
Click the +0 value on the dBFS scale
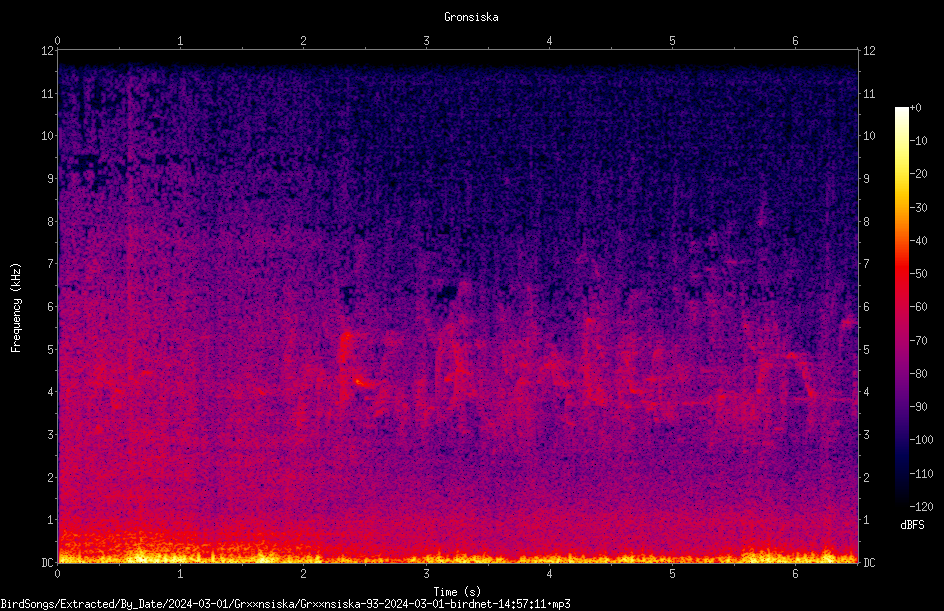915,108
